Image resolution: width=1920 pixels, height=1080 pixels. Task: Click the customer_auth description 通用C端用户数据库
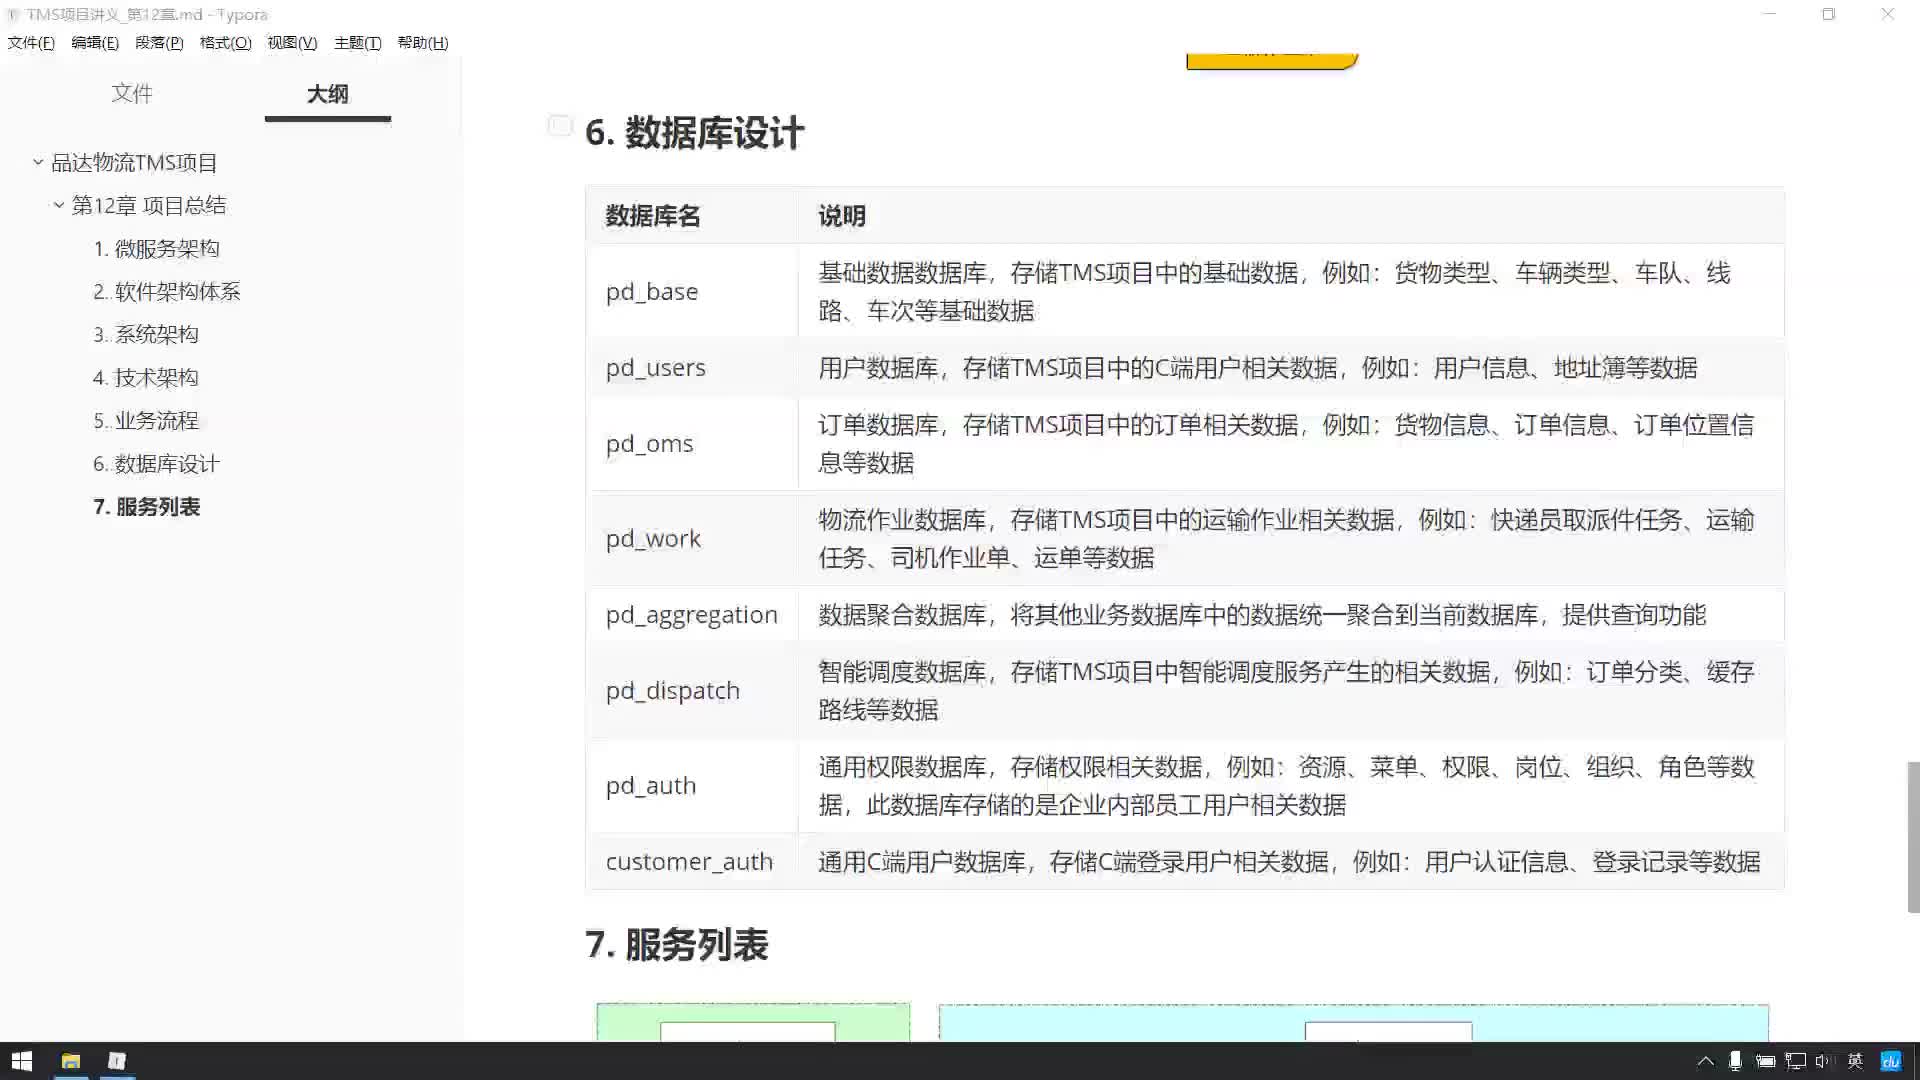1289,862
